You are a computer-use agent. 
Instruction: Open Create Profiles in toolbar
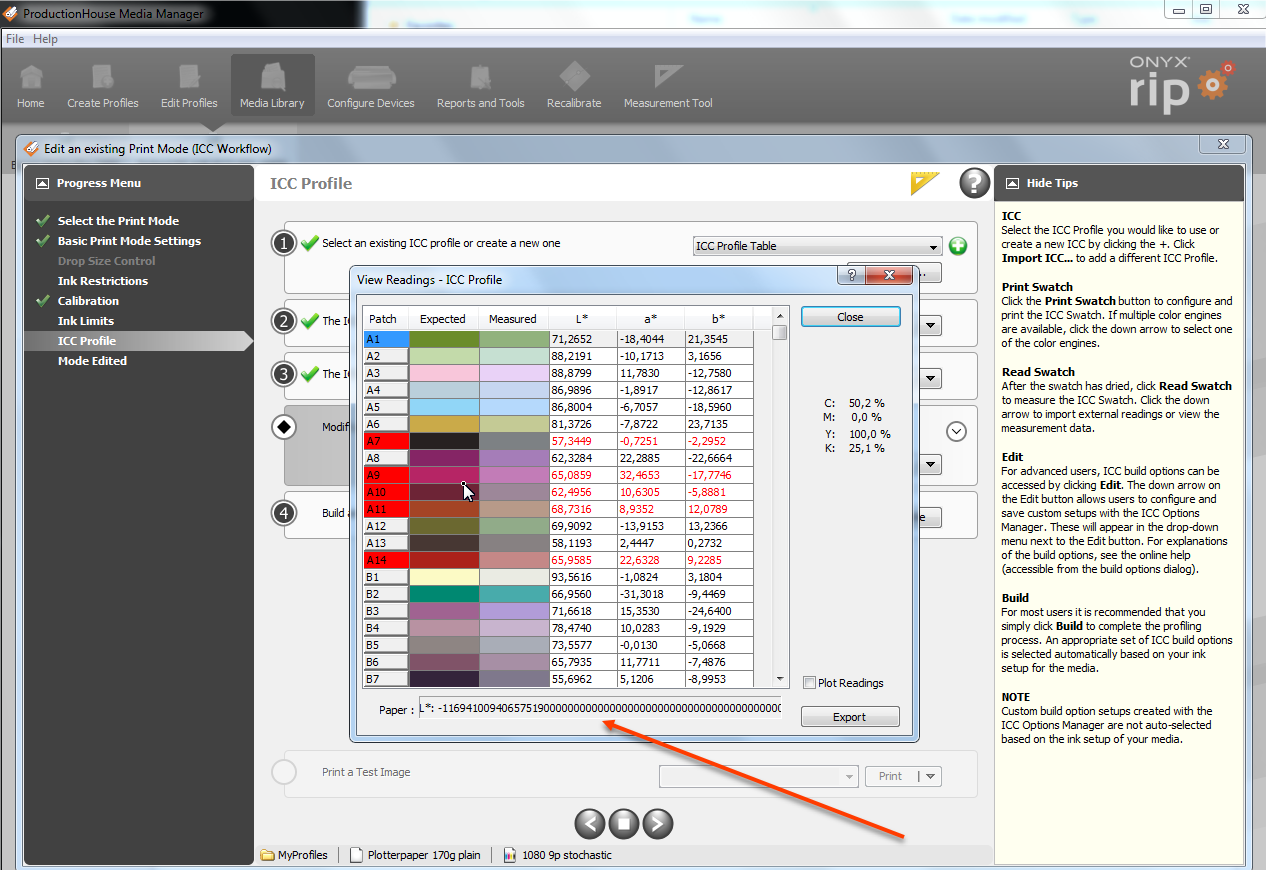[103, 86]
